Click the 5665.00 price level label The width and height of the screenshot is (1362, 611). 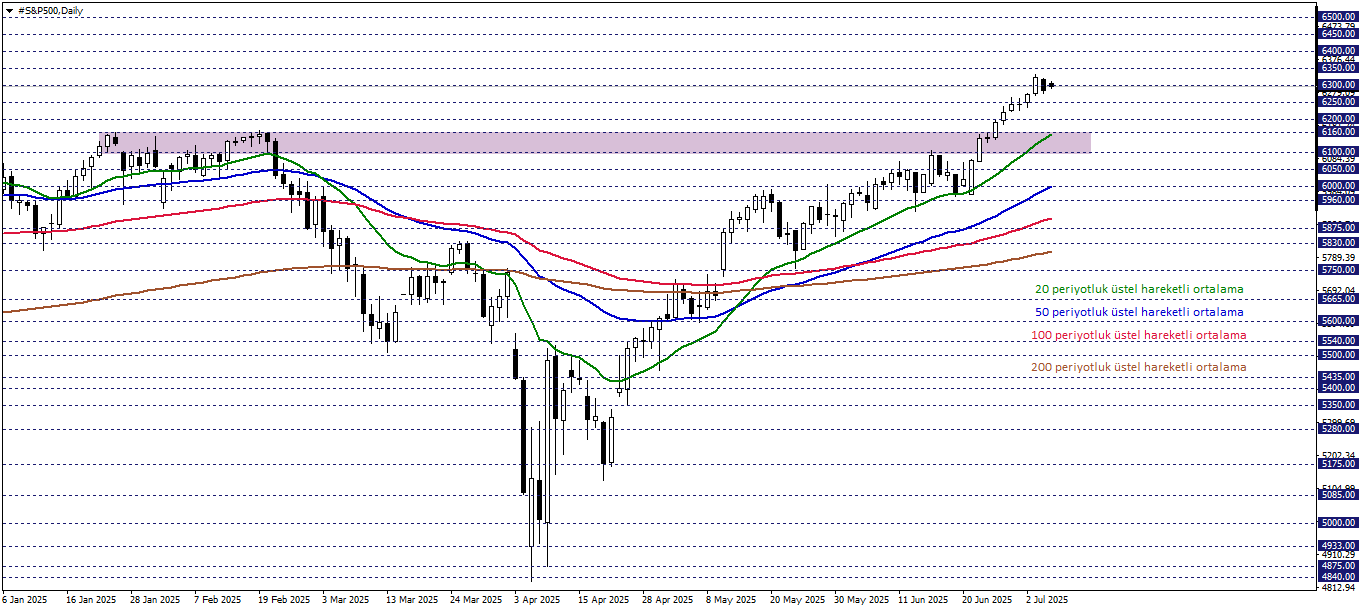pyautogui.click(x=1337, y=299)
